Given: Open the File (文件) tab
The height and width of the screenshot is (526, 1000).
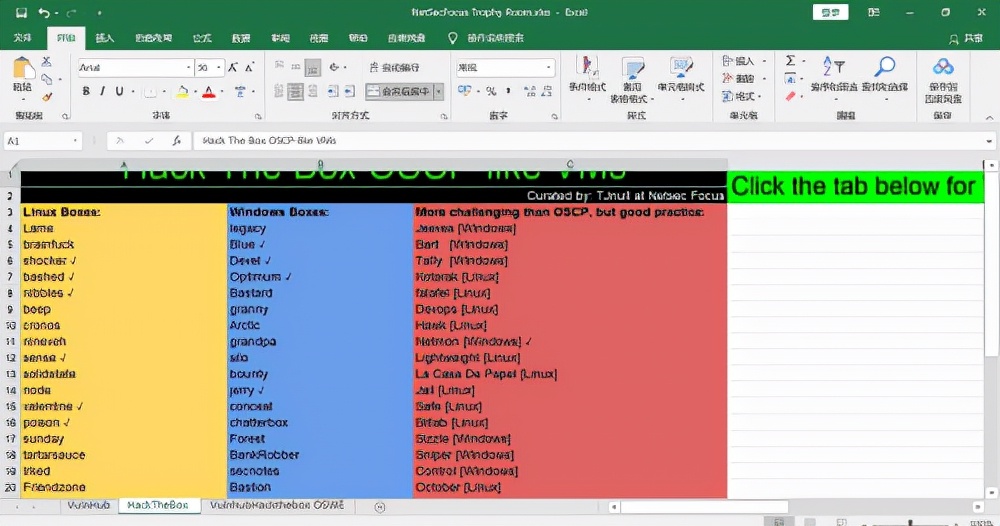Looking at the screenshot, I should (x=22, y=38).
